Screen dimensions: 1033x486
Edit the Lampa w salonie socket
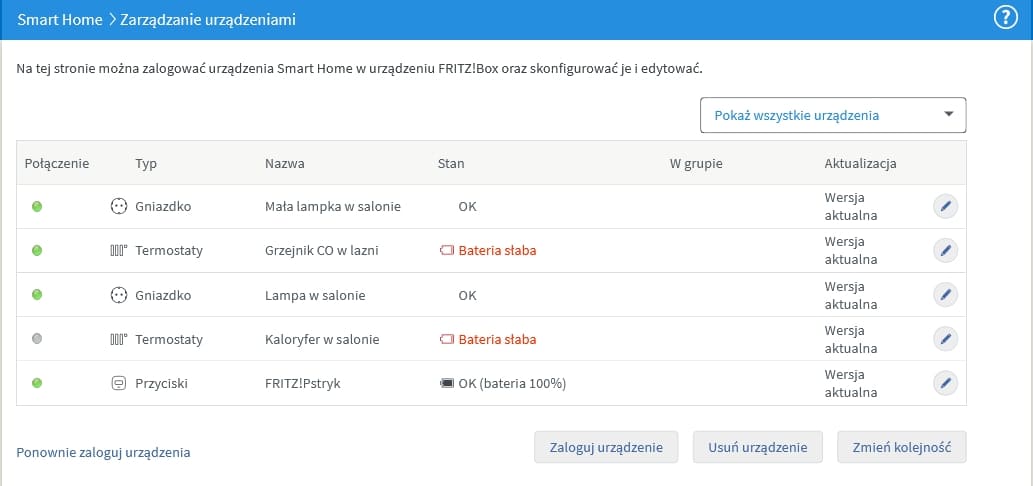945,294
